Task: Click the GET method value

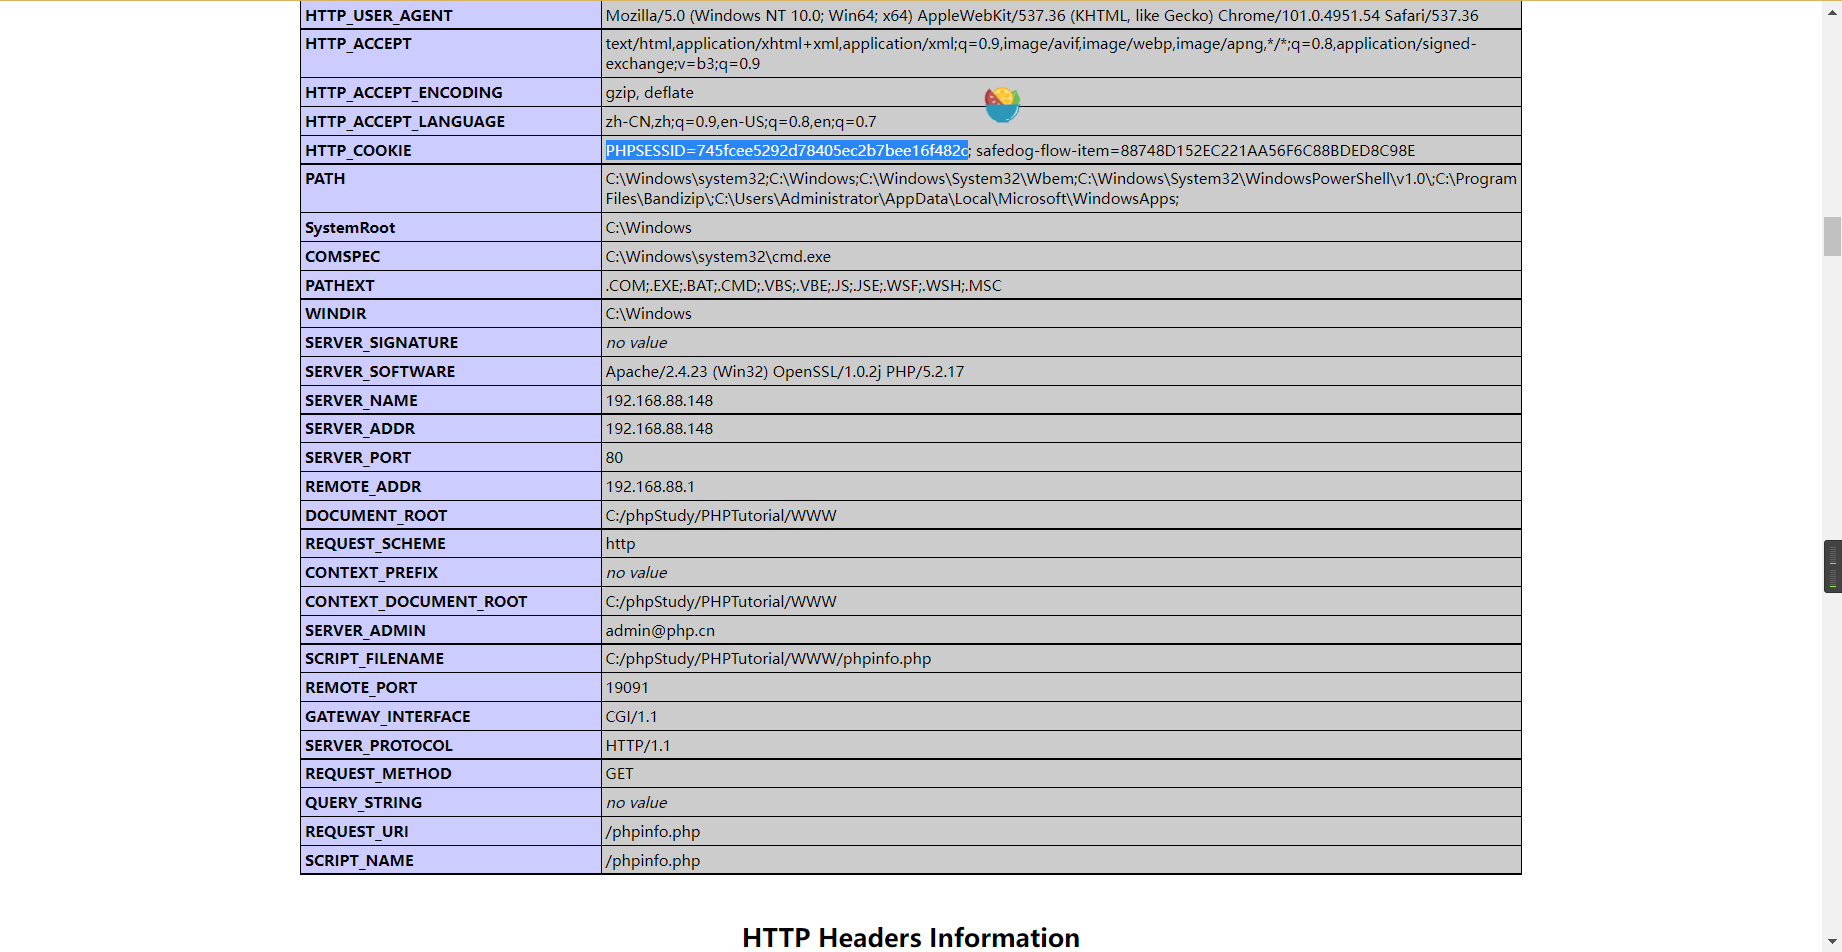Action: point(619,773)
